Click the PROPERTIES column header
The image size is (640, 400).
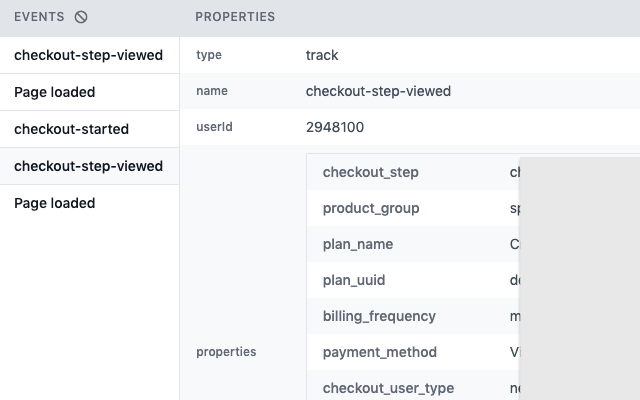coord(235,17)
